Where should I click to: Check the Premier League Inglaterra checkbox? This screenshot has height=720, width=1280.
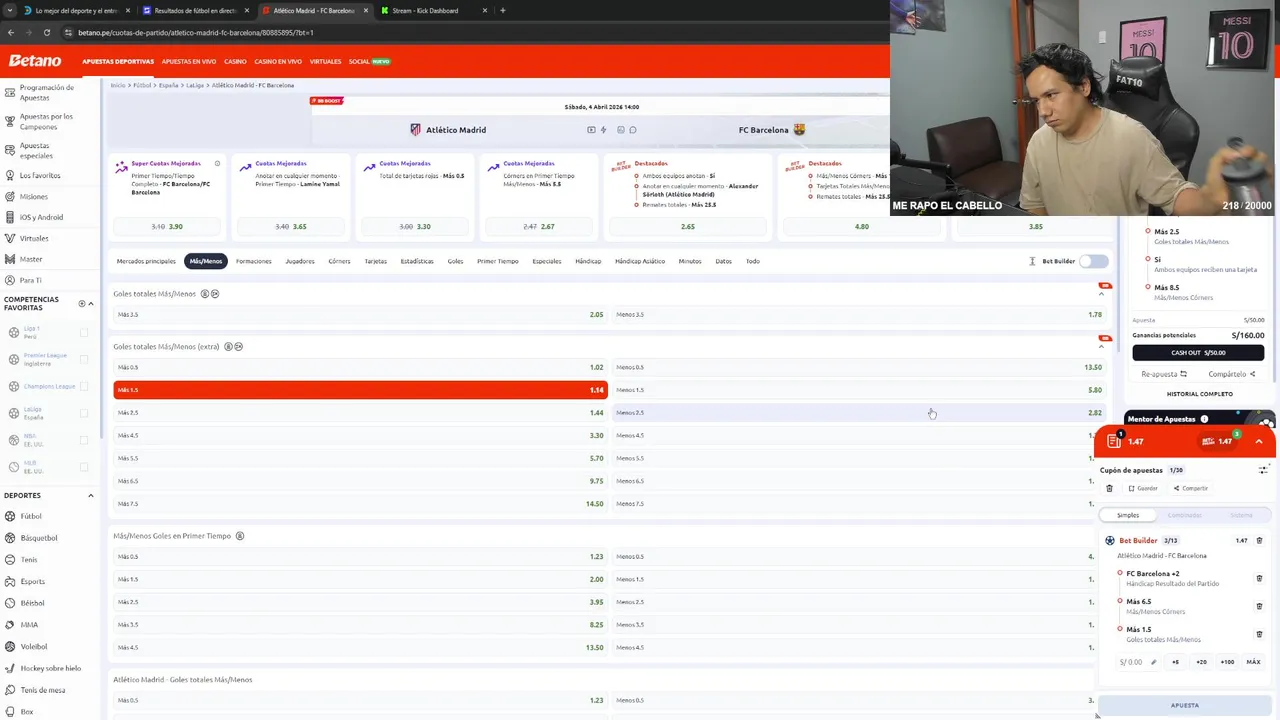tap(84, 359)
